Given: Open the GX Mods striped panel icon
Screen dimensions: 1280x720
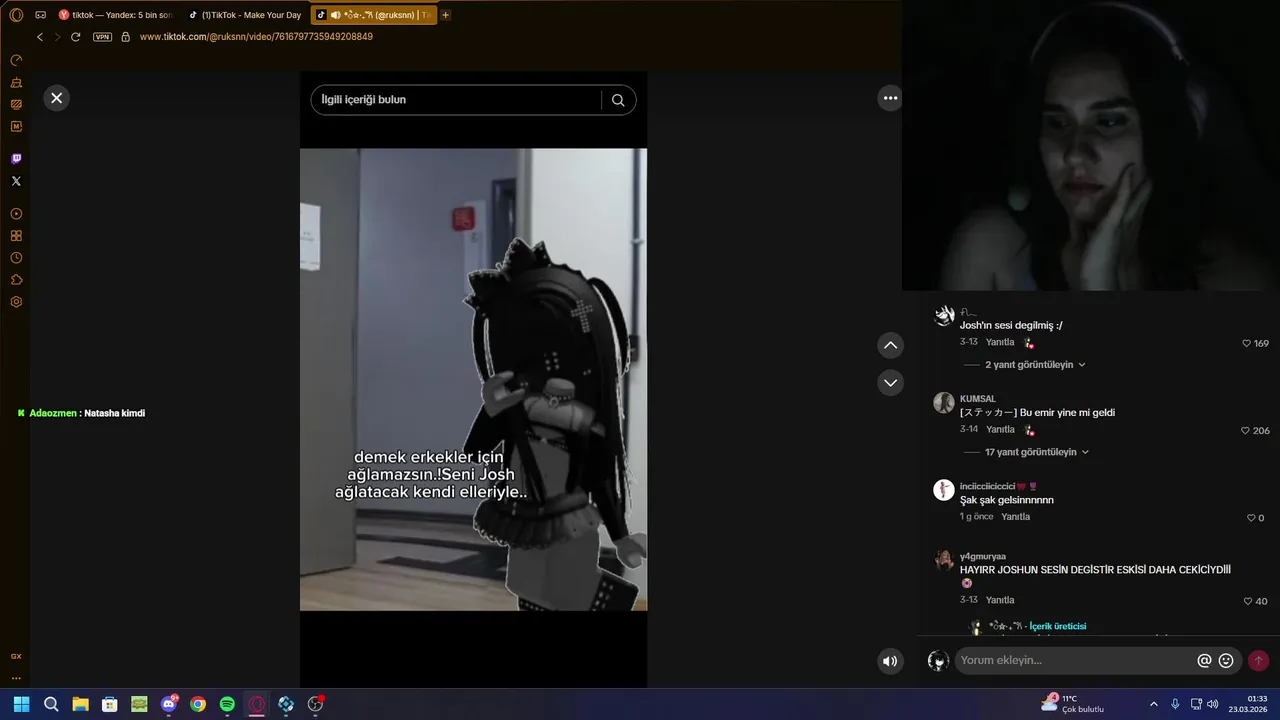Looking at the screenshot, I should tap(16, 104).
